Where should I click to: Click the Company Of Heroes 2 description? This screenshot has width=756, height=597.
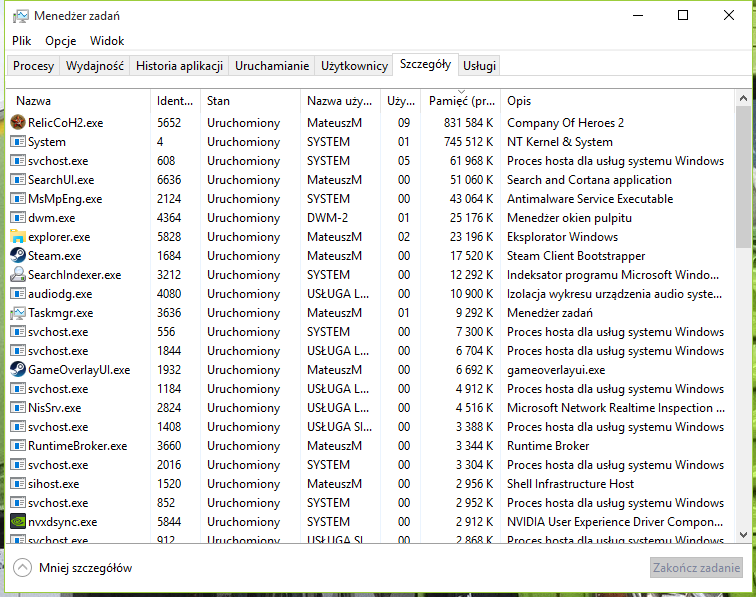tap(566, 123)
